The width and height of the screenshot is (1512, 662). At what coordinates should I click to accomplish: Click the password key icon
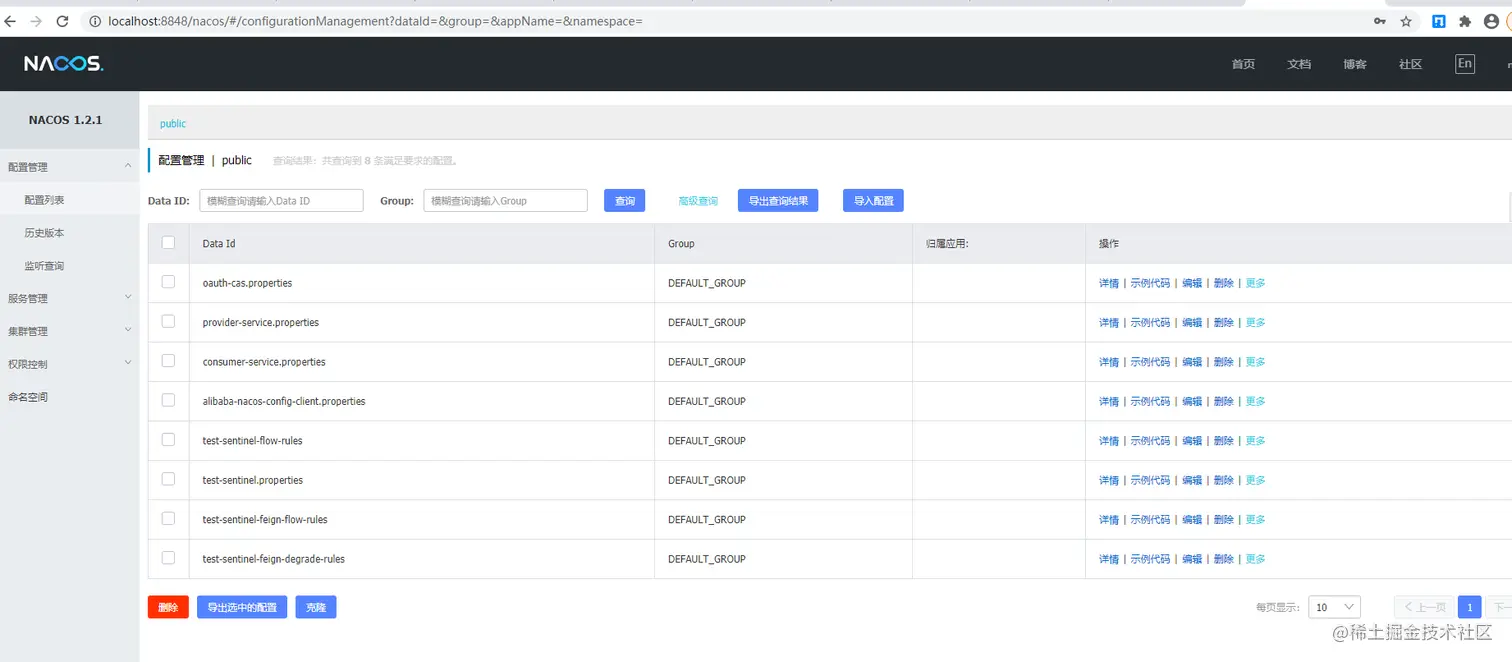[x=1380, y=21]
